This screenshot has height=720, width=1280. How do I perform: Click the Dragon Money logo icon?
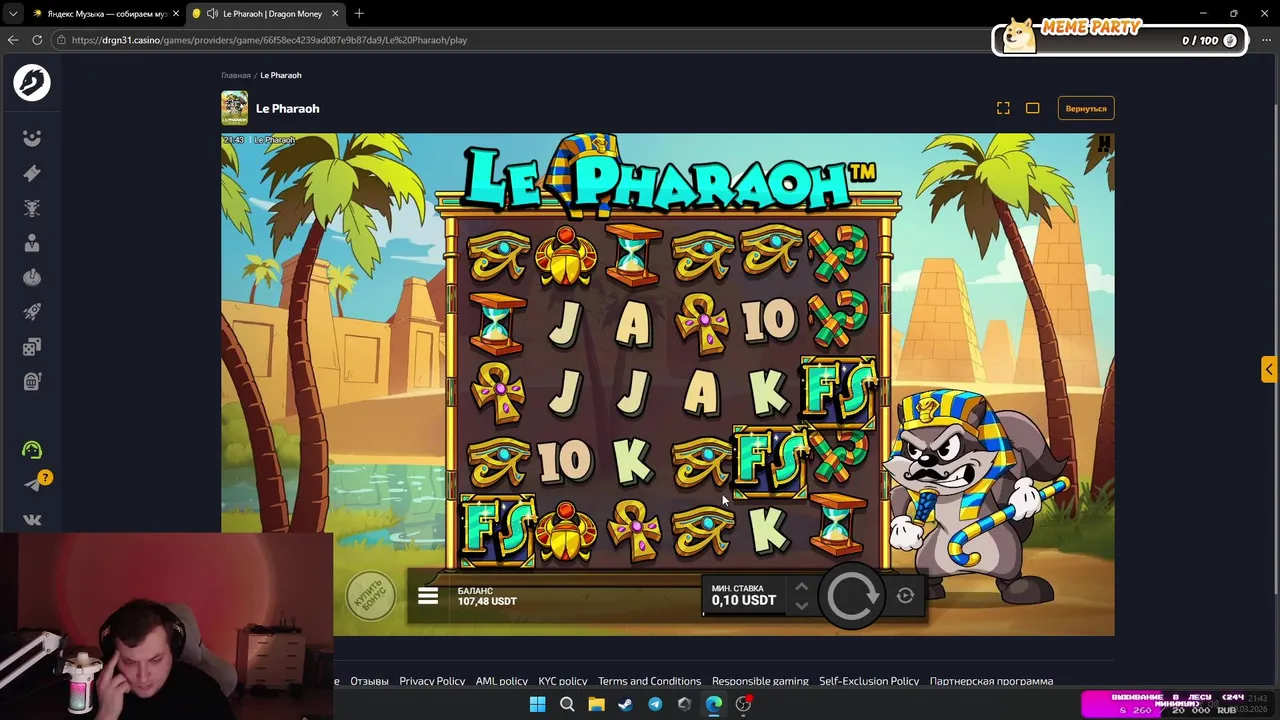point(32,83)
